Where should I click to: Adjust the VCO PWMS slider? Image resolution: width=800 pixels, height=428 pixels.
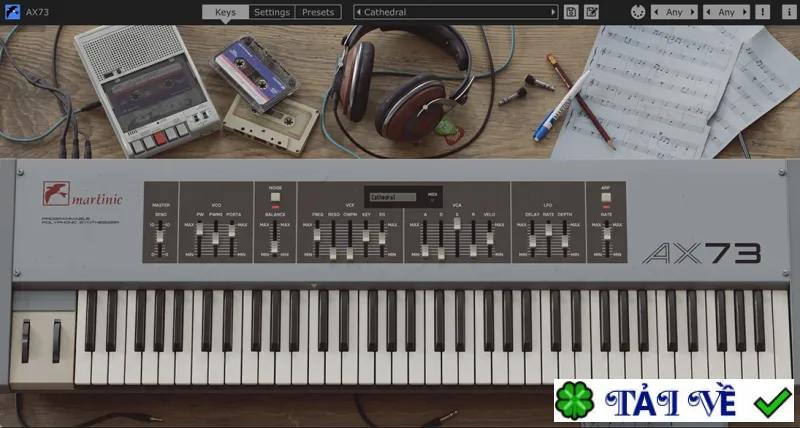tap(215, 238)
